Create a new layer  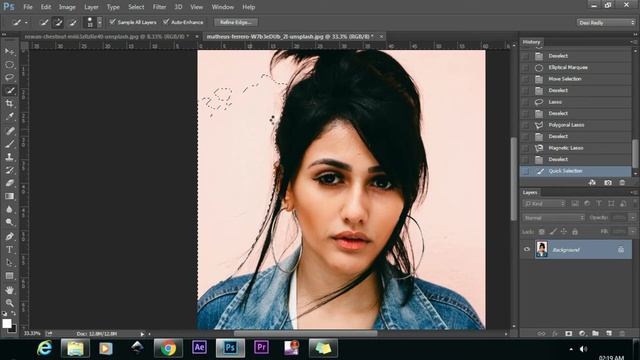pyautogui.click(x=609, y=333)
